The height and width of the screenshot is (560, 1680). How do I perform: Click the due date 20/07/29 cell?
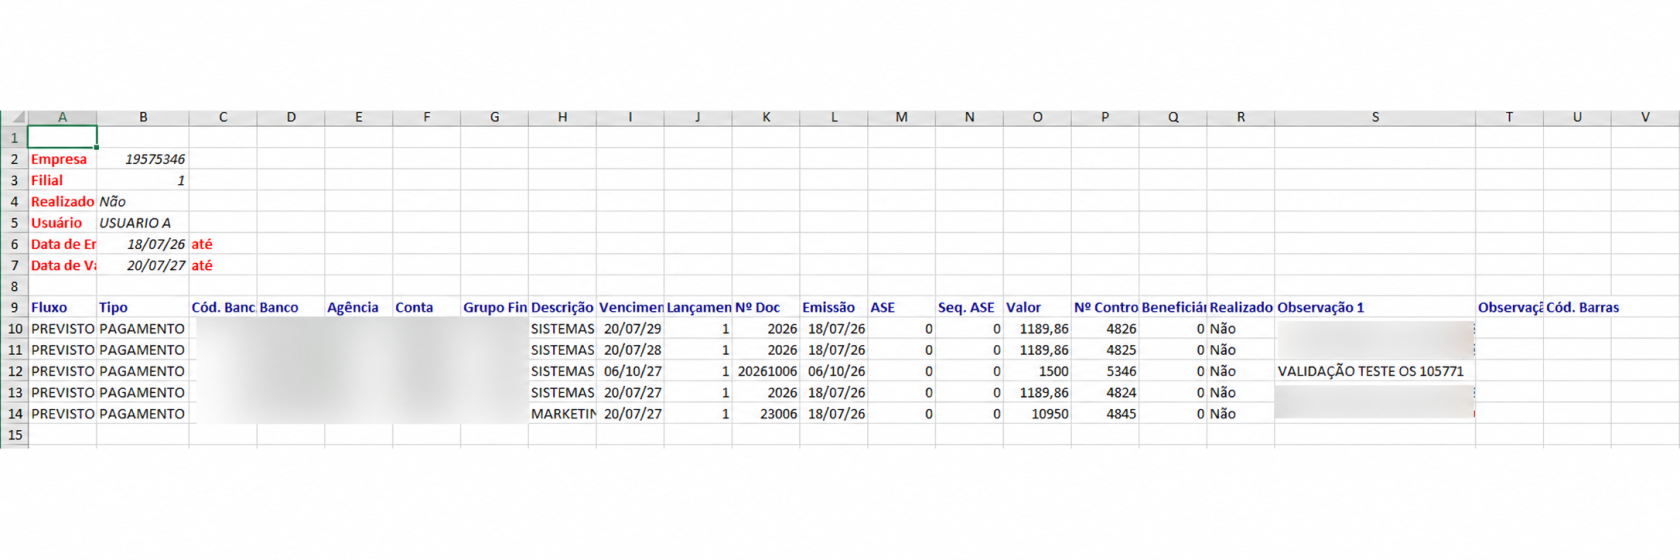(x=631, y=328)
